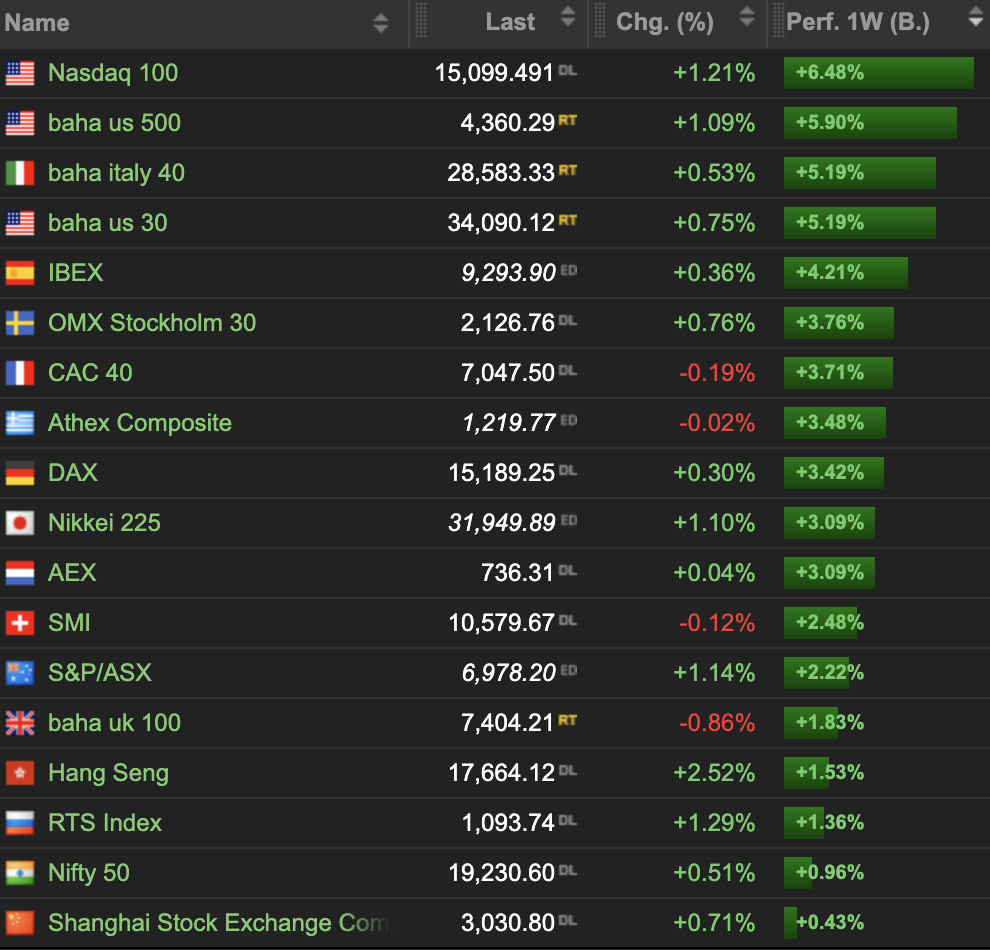Click the DL delayed badge on Nasdaq 100
This screenshot has width=990, height=950.
(x=568, y=70)
